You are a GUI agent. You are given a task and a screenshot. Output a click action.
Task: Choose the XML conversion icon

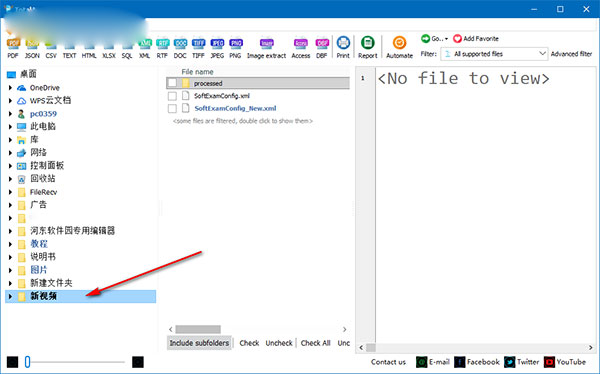pyautogui.click(x=145, y=43)
